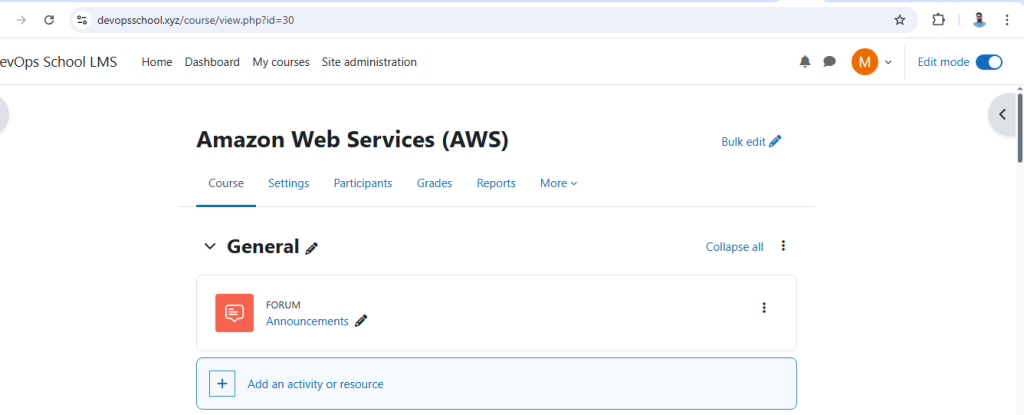This screenshot has height=415, width=1024.
Task: Switch to the Participants tab
Action: tap(363, 183)
